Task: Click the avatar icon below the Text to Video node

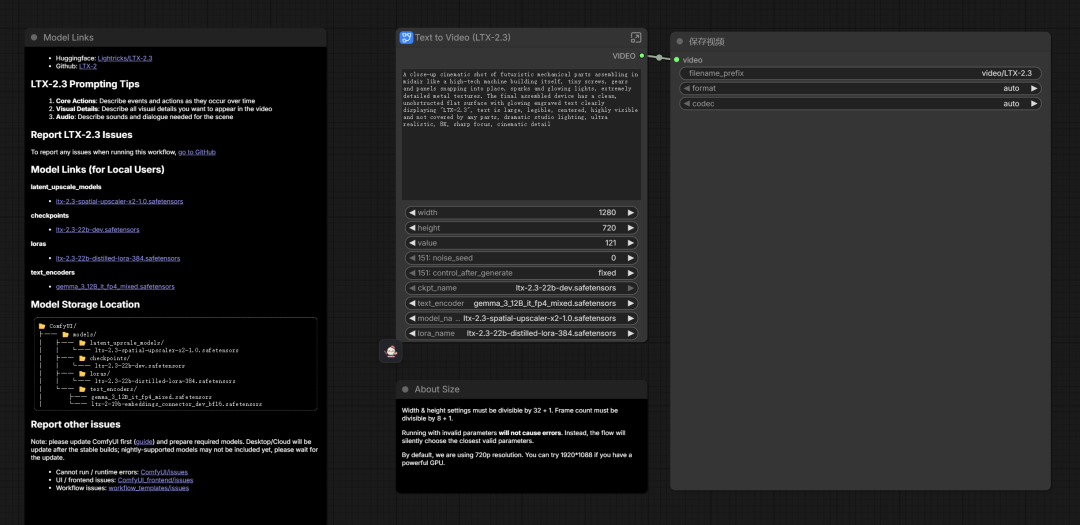Action: click(391, 351)
